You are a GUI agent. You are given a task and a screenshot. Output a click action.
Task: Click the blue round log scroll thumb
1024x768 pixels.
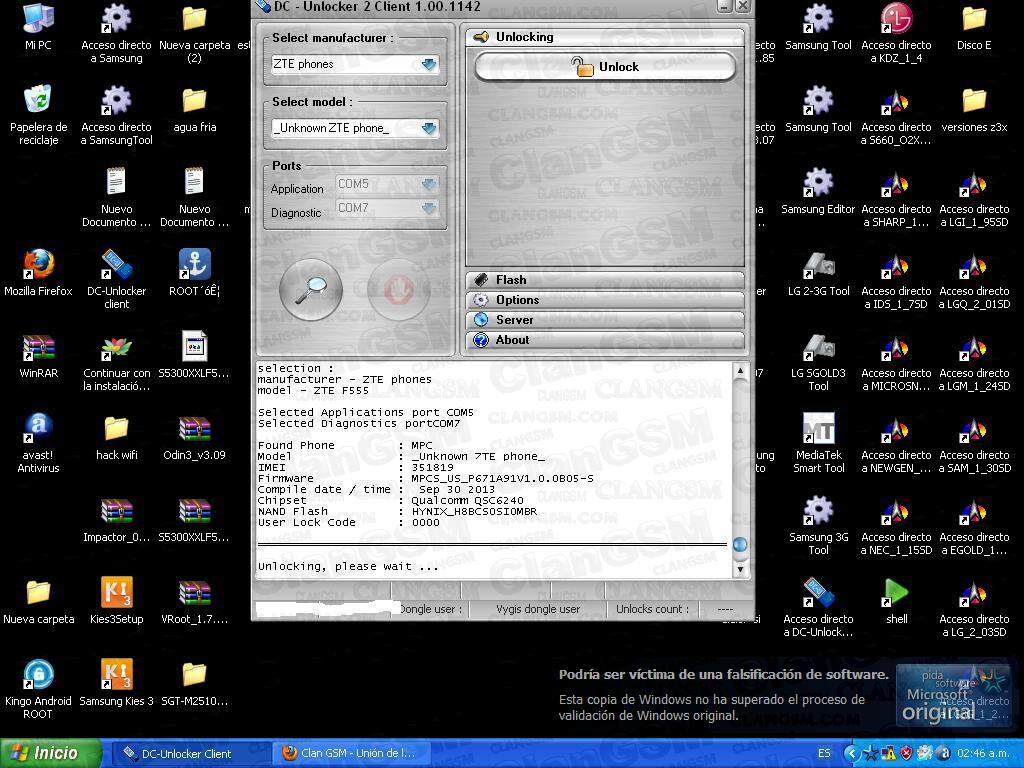(x=740, y=545)
